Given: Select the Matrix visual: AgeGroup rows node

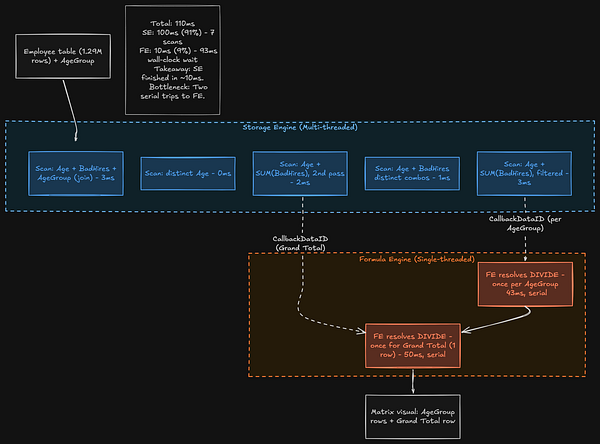Looking at the screenshot, I should 413,416.
